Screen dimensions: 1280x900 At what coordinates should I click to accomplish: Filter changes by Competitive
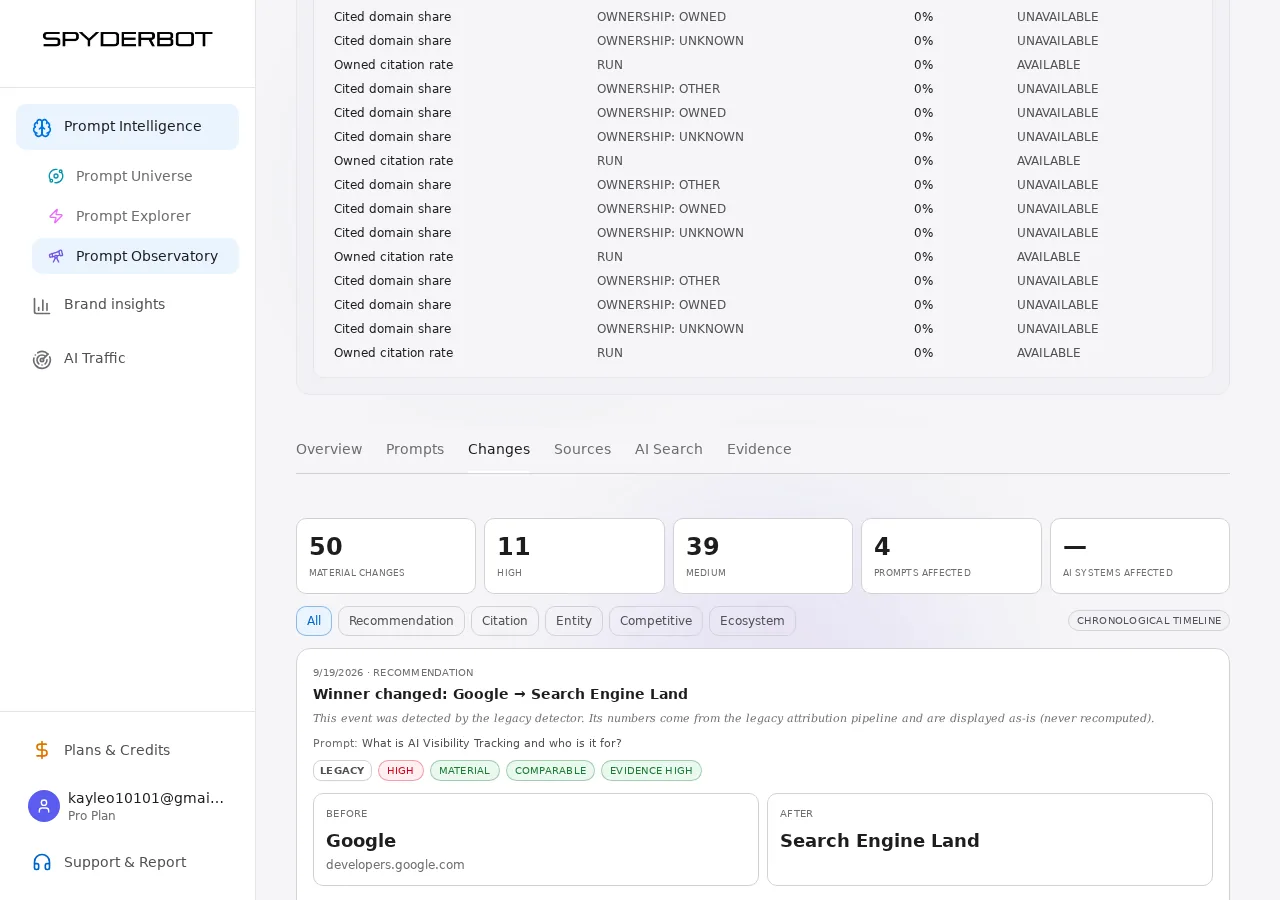tap(656, 621)
